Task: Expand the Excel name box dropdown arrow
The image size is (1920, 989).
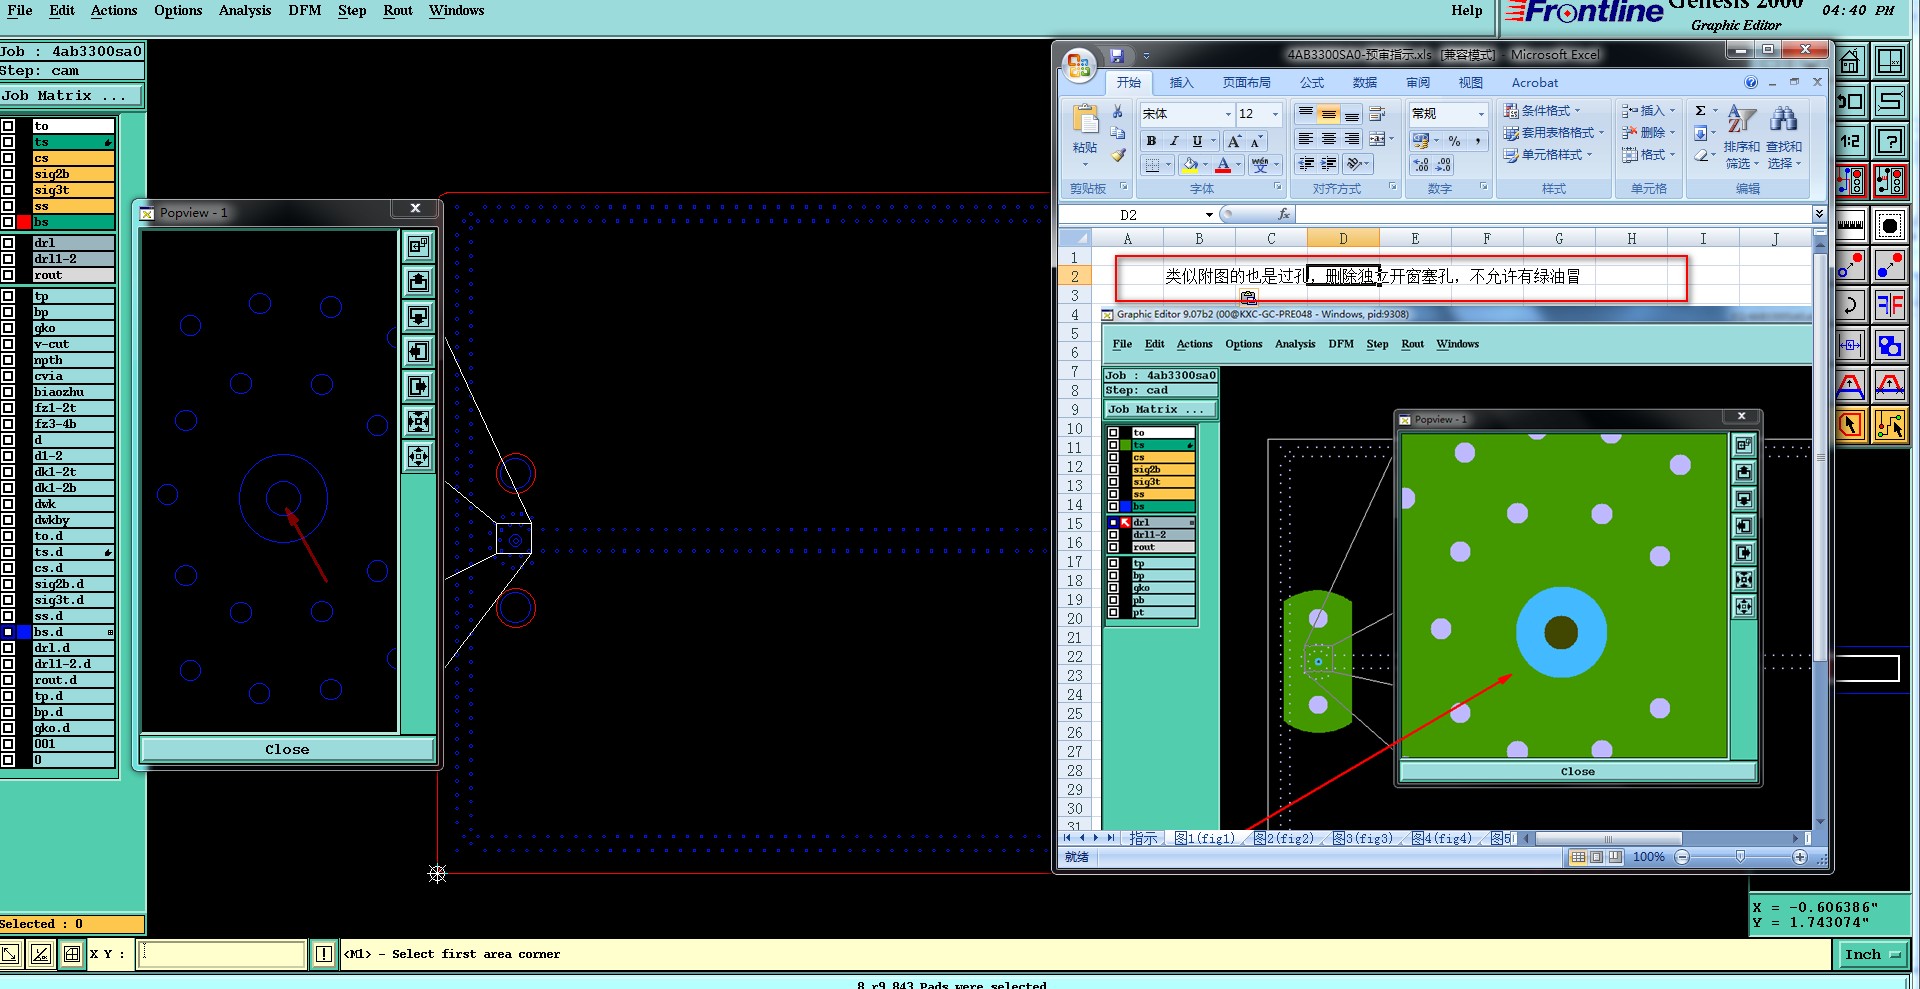Action: click(1209, 215)
